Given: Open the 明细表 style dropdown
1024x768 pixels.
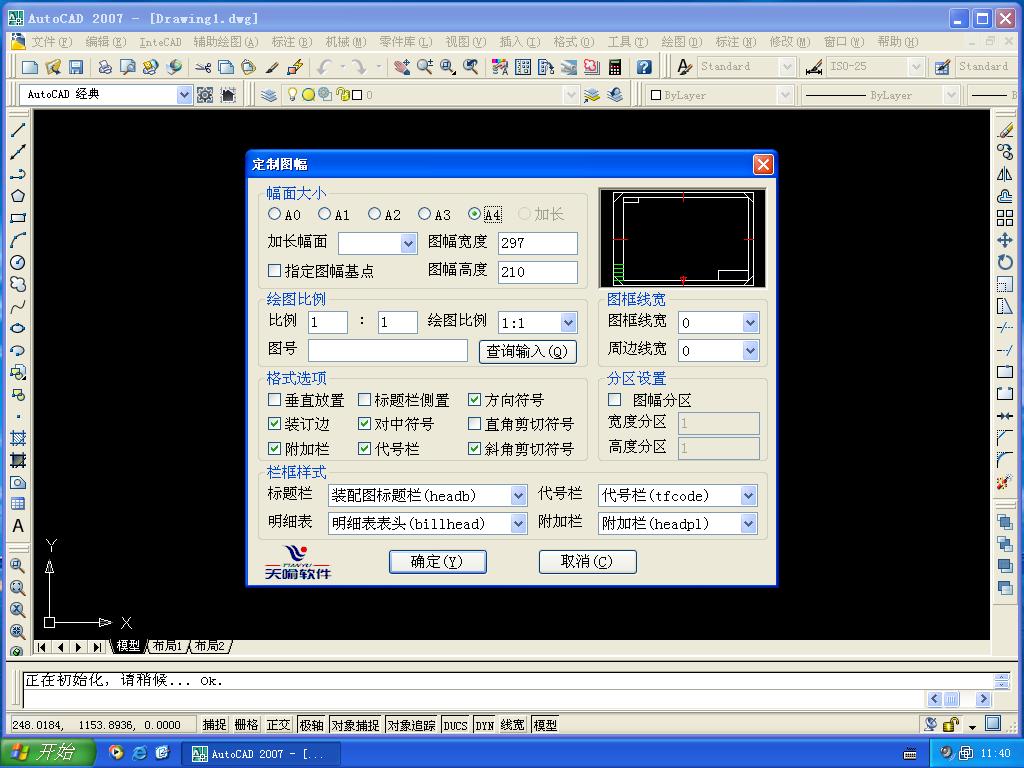Looking at the screenshot, I should (518, 523).
